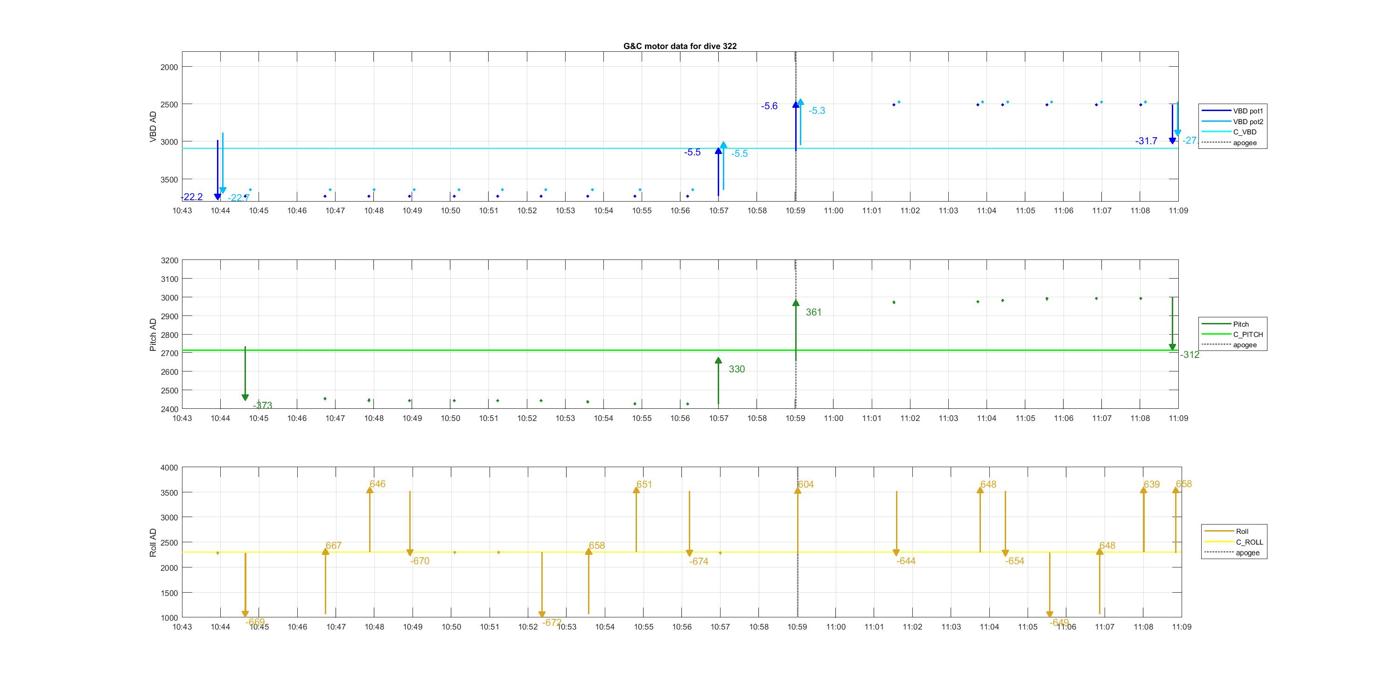Viewport: 1400px width, 693px height.
Task: Click the "646" roll value label
Action: click(377, 484)
